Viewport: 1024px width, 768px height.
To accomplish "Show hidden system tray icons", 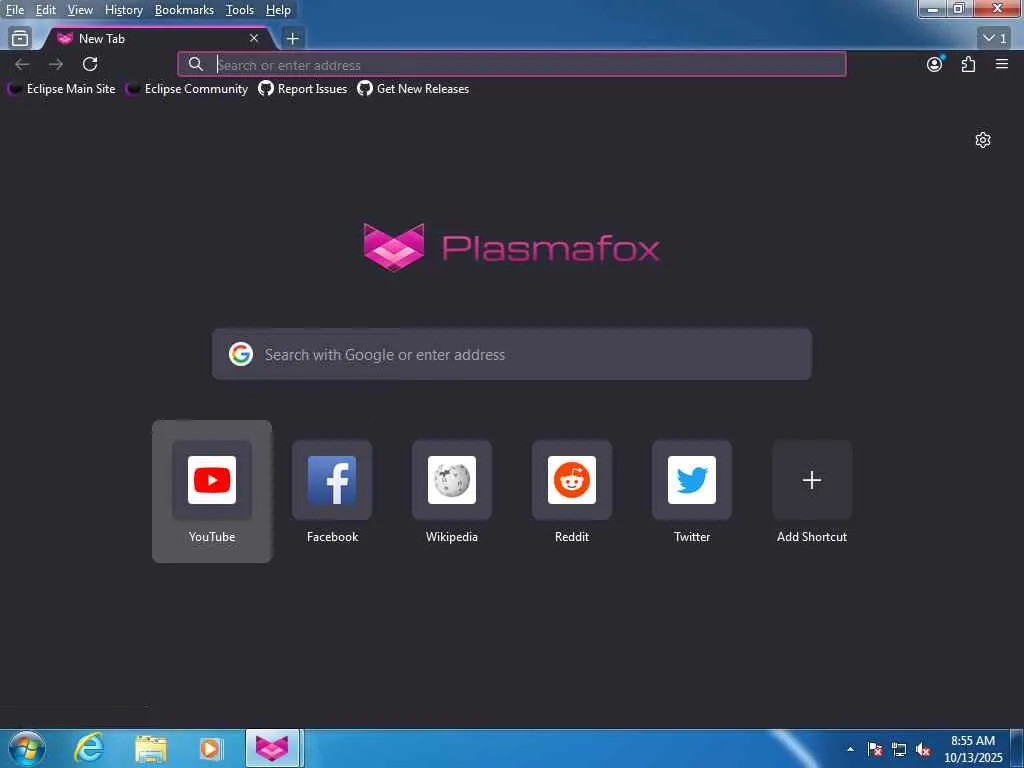I will pos(850,749).
